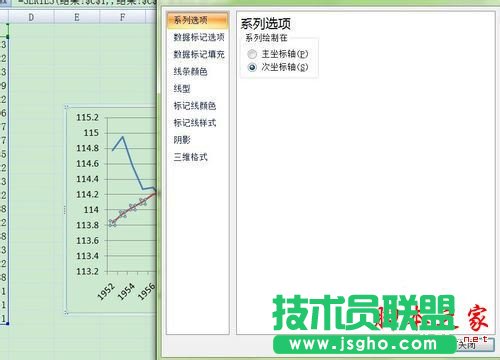Open the 标记线样式 section

[x=195, y=123]
